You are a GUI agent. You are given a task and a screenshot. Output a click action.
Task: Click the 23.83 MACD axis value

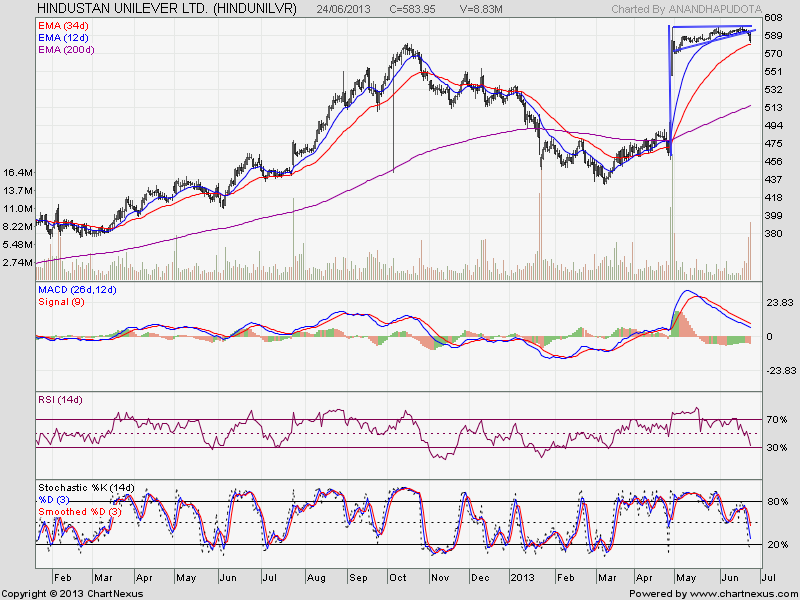(x=780, y=303)
